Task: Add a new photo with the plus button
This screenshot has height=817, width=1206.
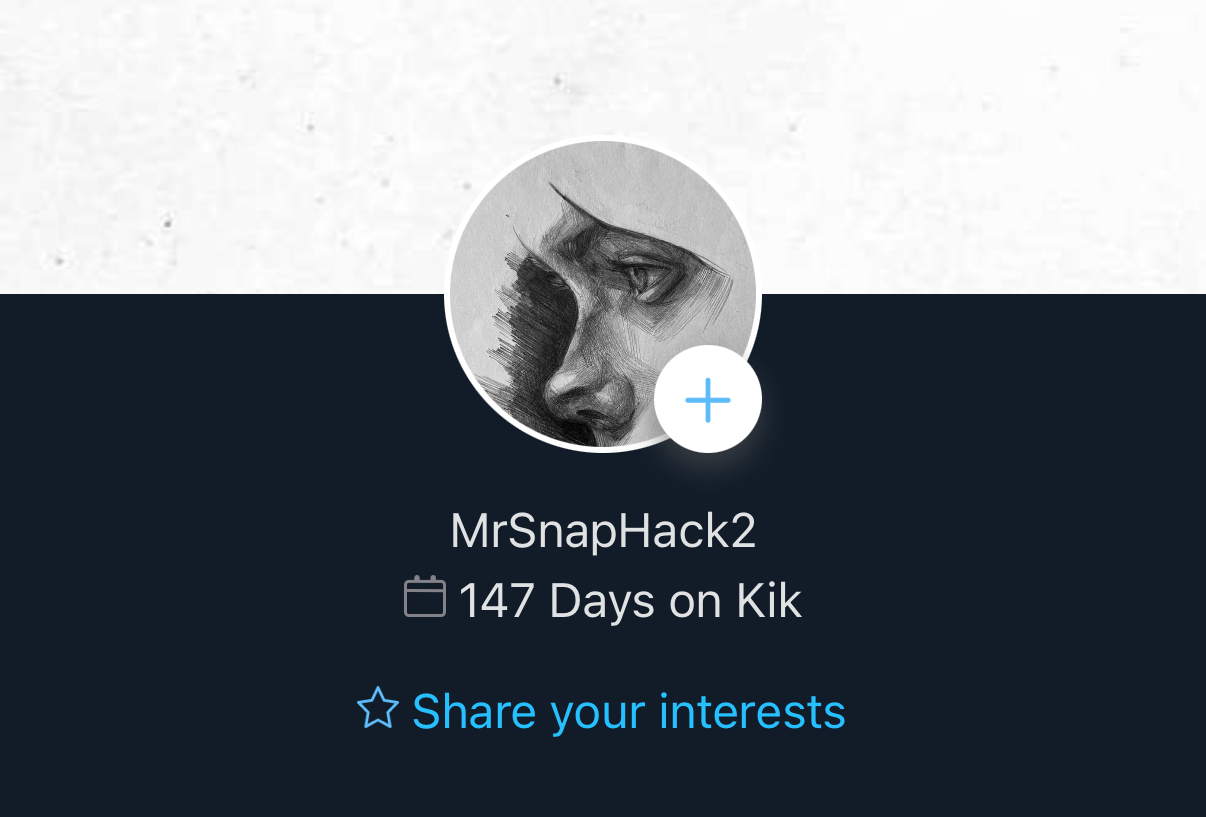Action: [x=708, y=400]
